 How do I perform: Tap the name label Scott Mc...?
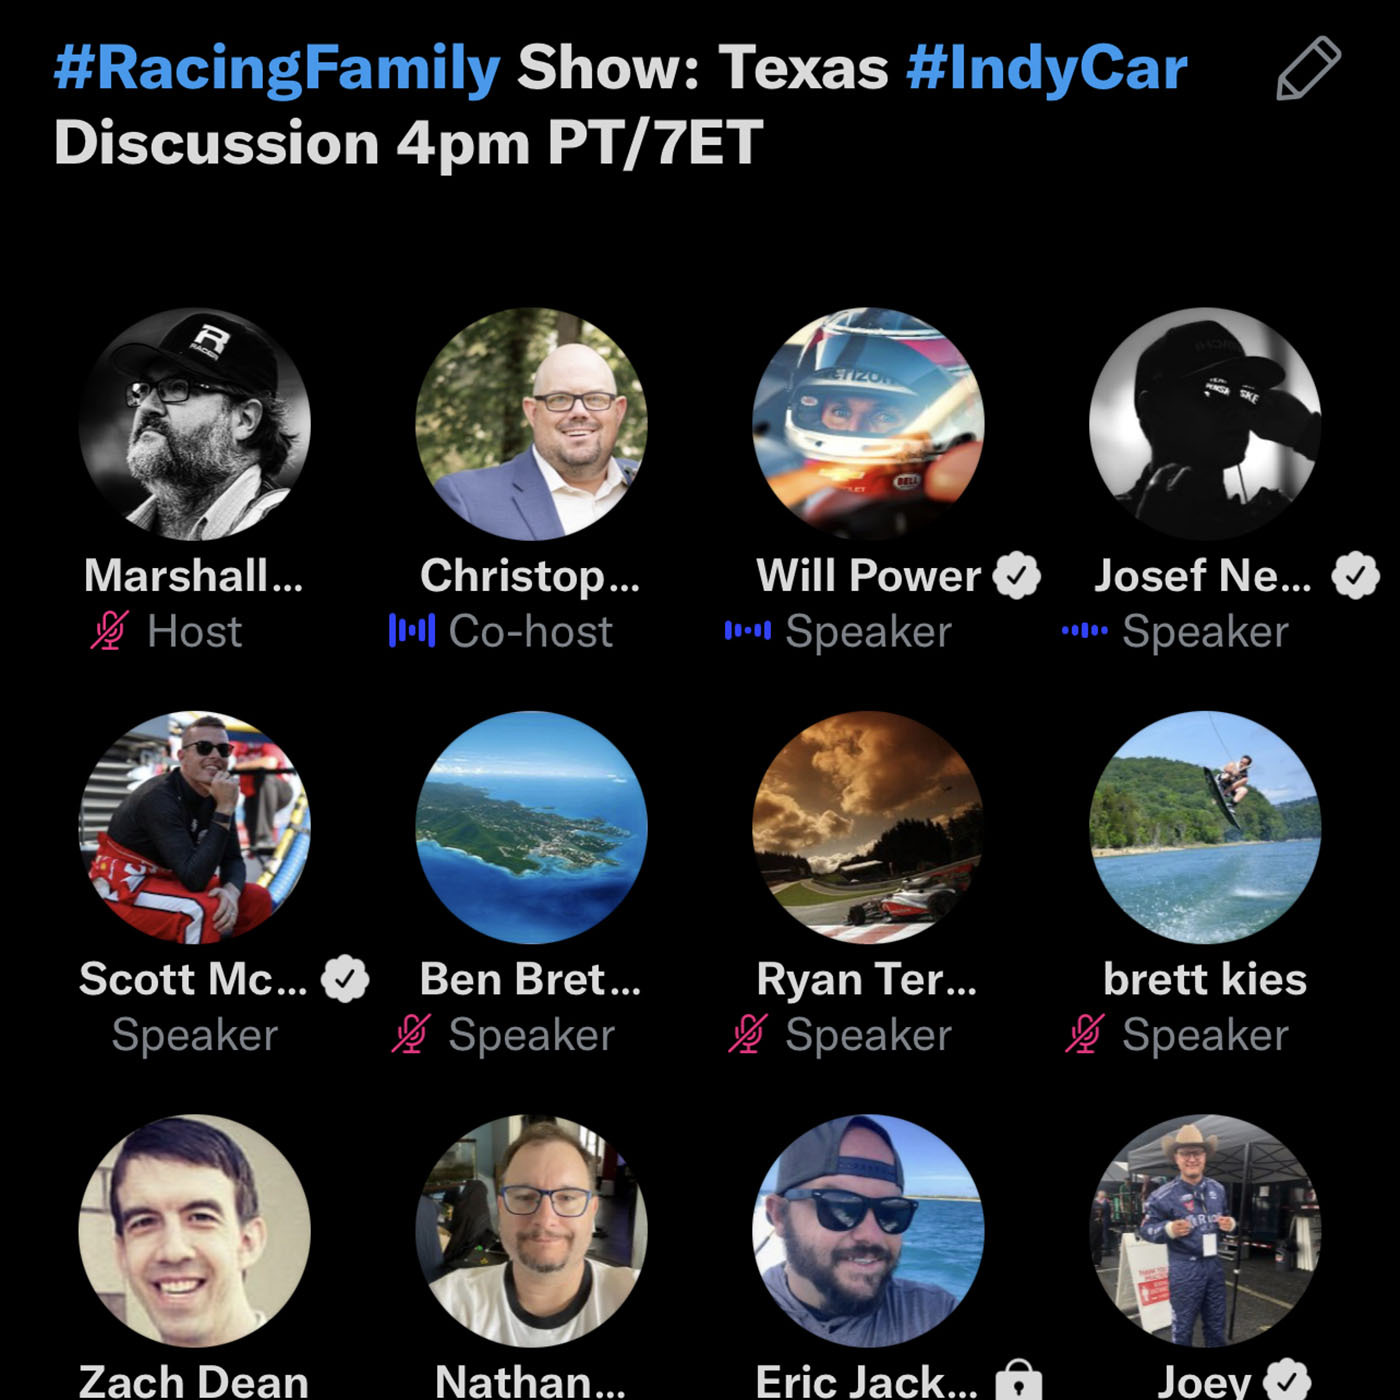[193, 979]
